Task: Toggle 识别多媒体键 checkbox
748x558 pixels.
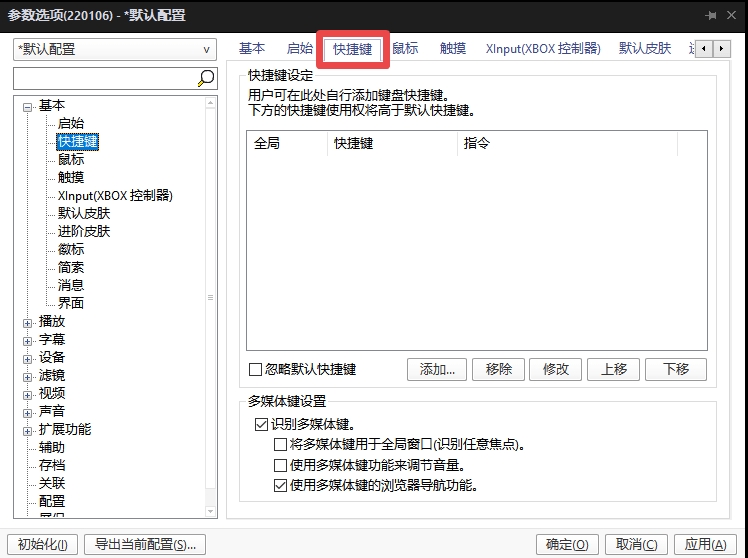Action: click(262, 424)
